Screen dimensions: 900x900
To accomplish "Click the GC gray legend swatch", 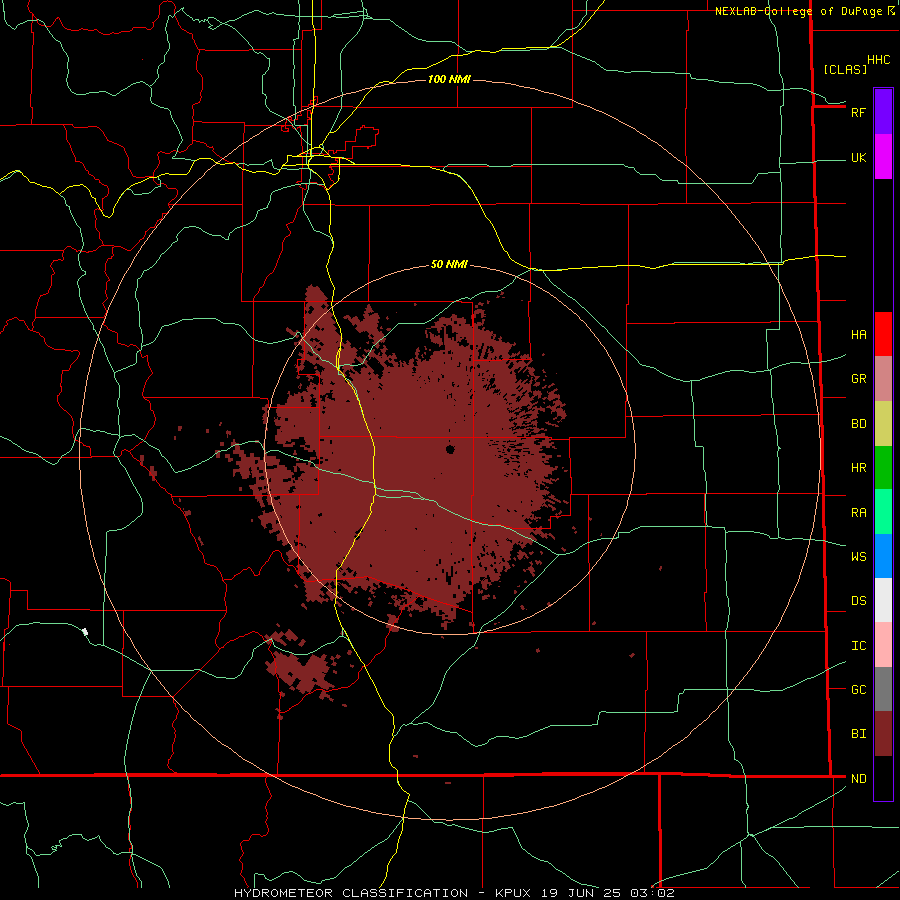I will (x=883, y=689).
